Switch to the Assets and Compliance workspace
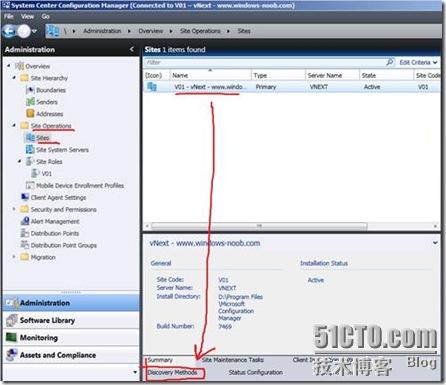446x385 pixels. [x=71, y=355]
